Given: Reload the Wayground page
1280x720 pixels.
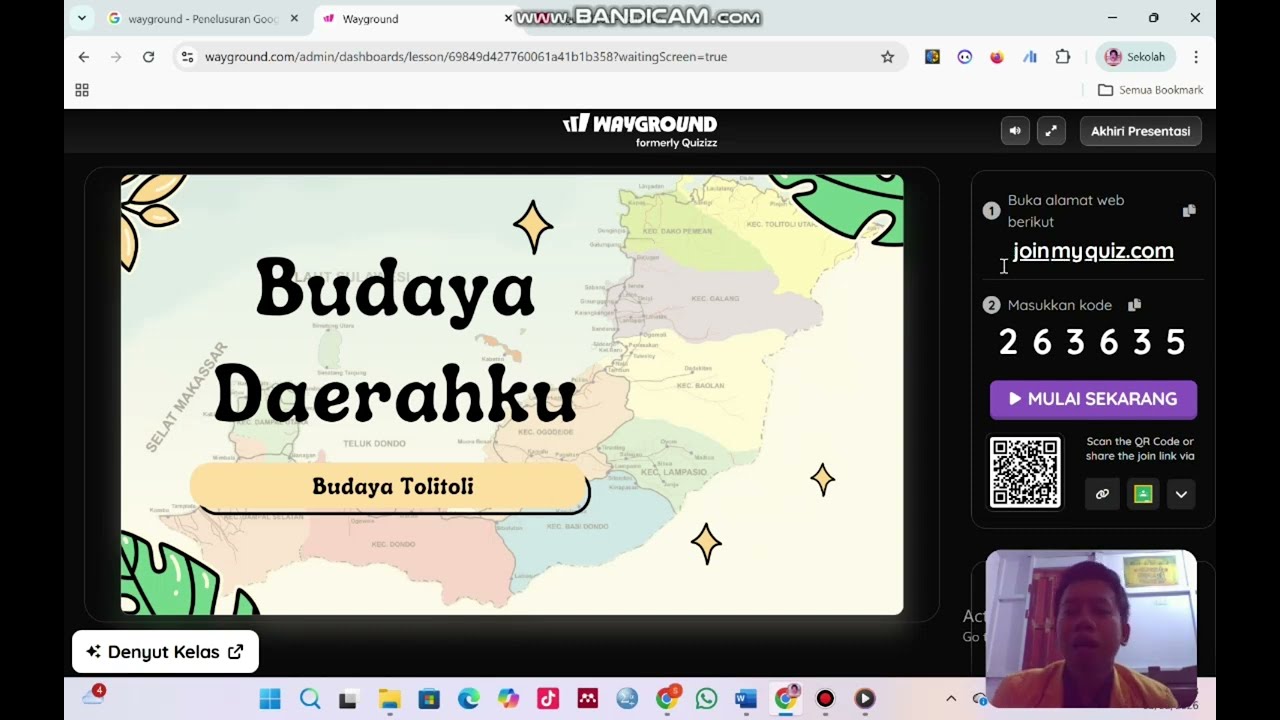Looking at the screenshot, I should coord(148,57).
